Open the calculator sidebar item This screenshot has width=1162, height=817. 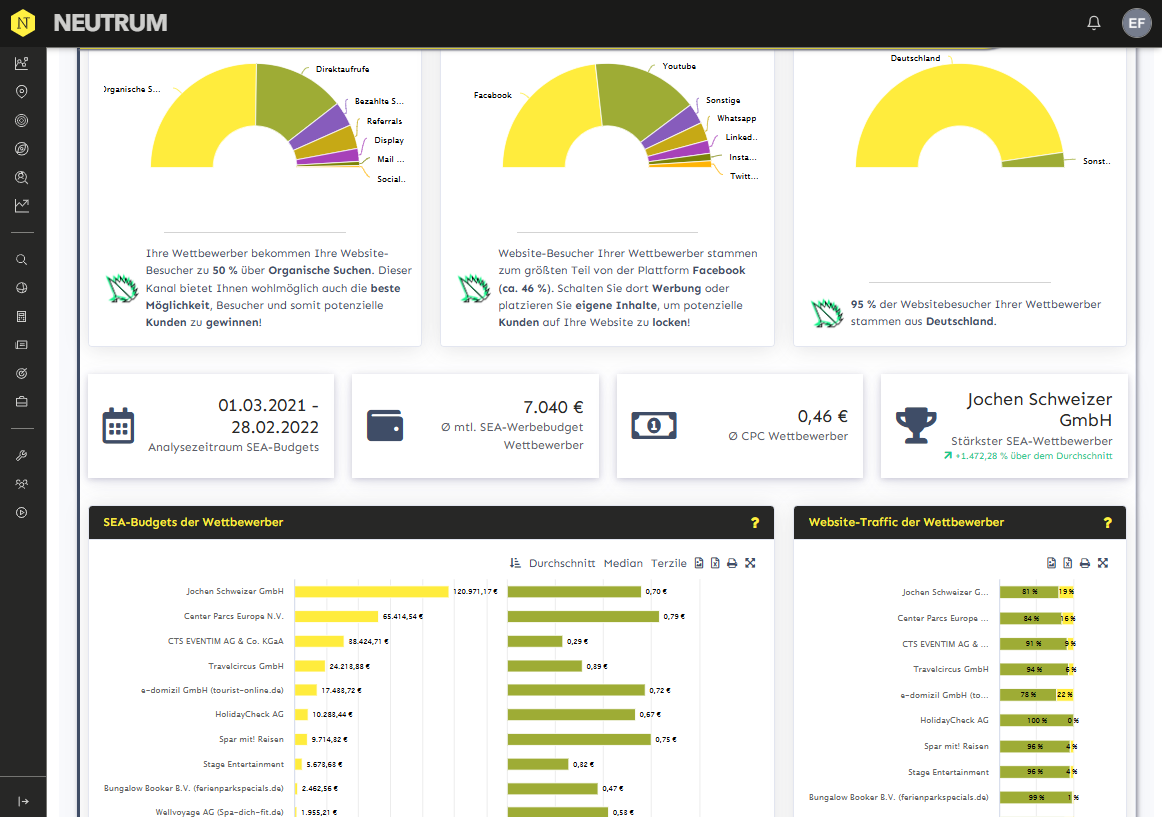(22, 316)
